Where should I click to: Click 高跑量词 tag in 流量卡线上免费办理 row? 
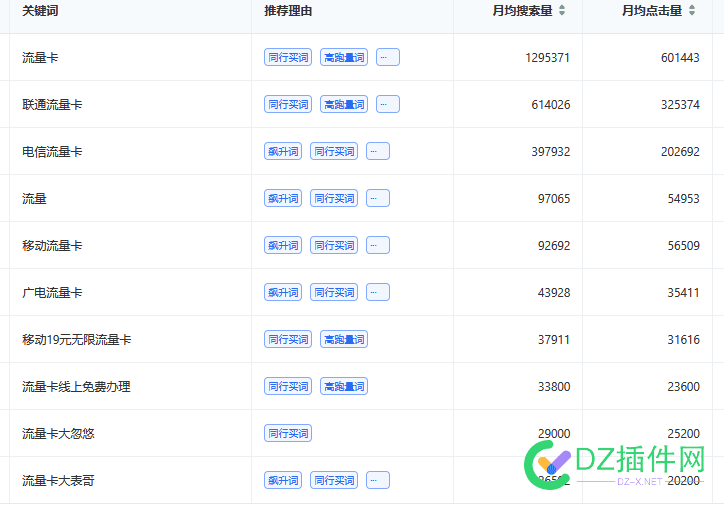(344, 386)
